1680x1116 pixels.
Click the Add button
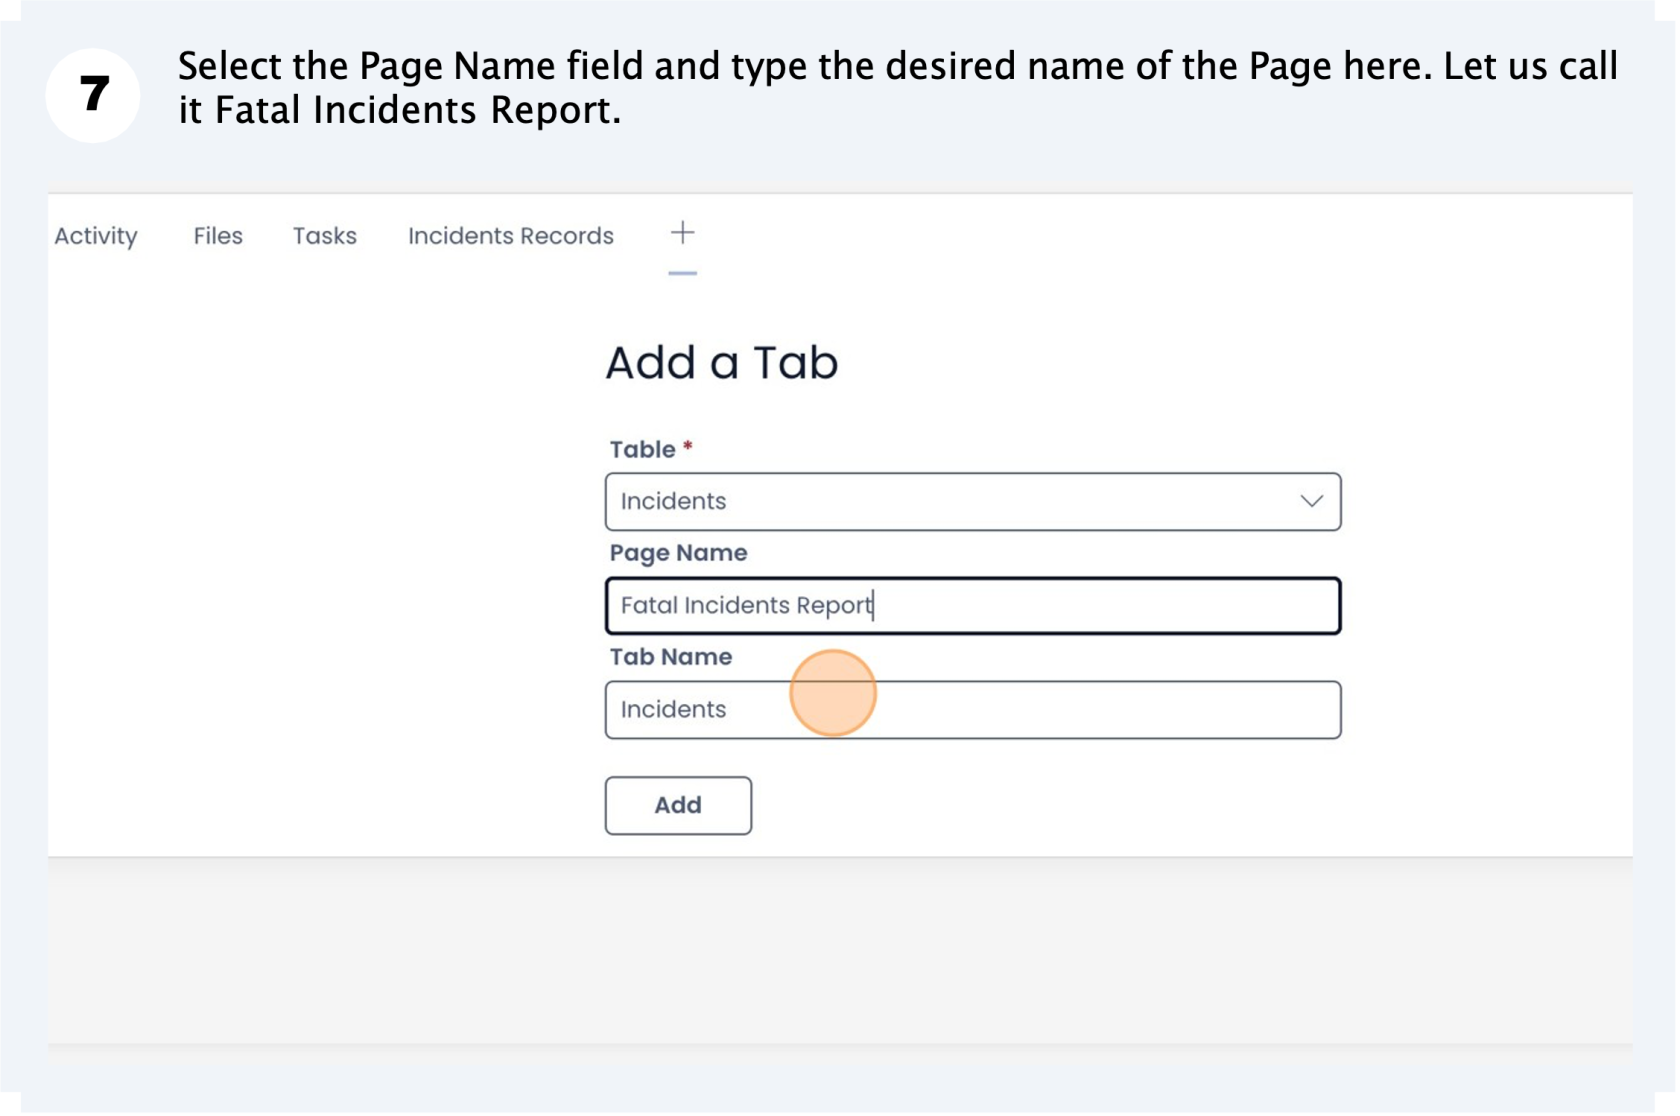tap(678, 806)
